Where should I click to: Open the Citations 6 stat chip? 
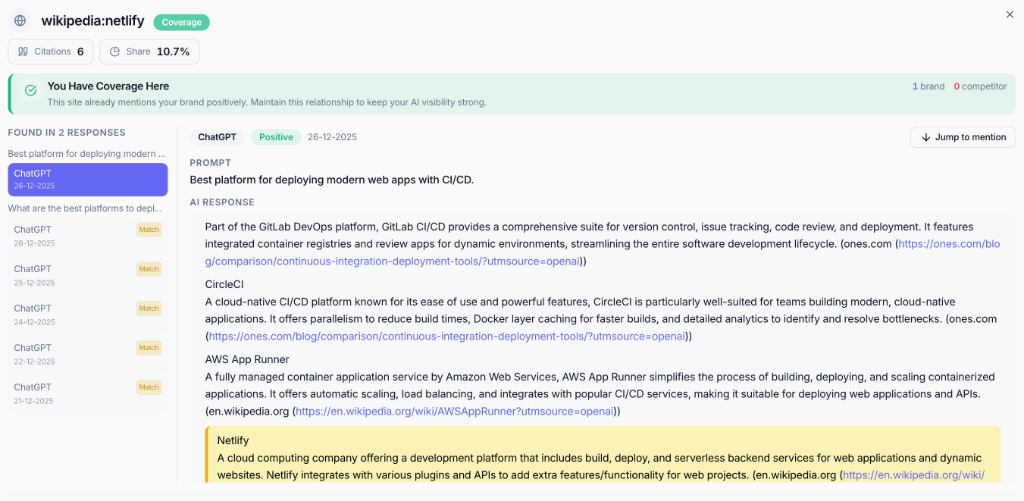coord(51,52)
